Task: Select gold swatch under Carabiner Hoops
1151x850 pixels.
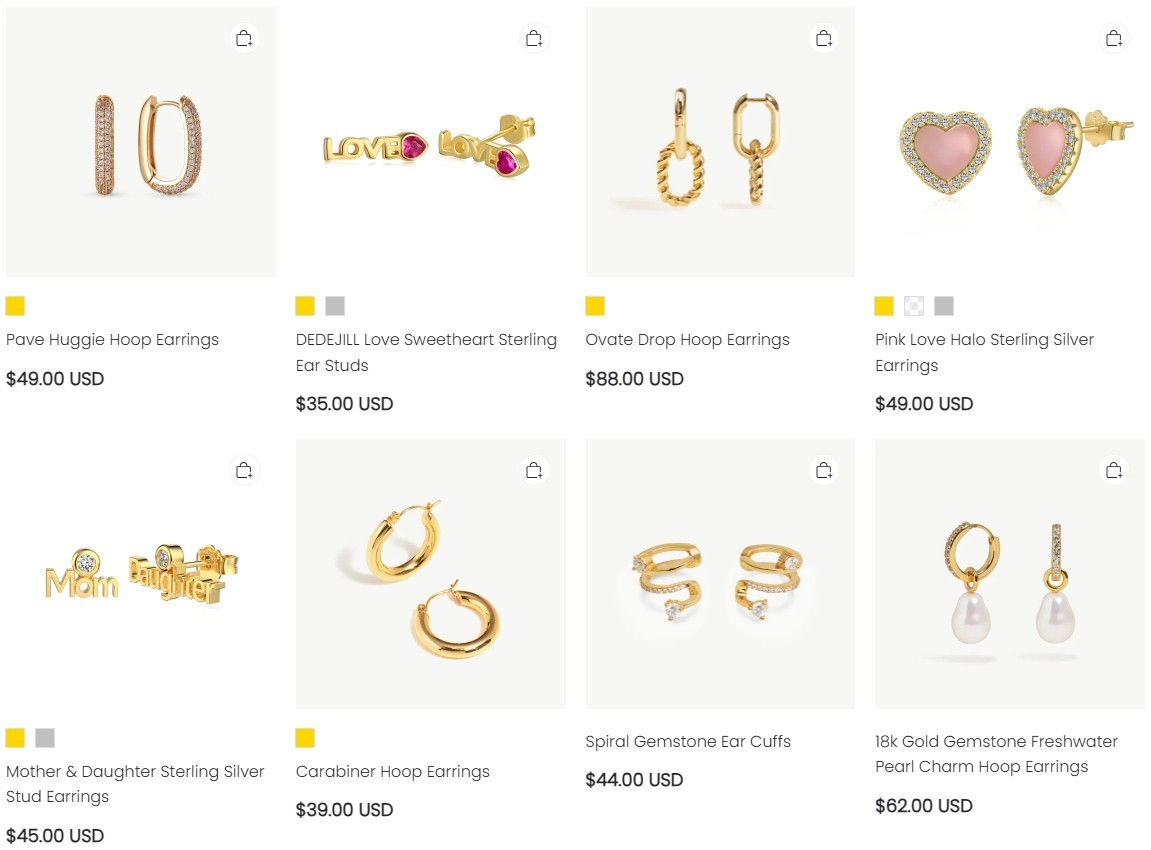Action: pyautogui.click(x=304, y=738)
